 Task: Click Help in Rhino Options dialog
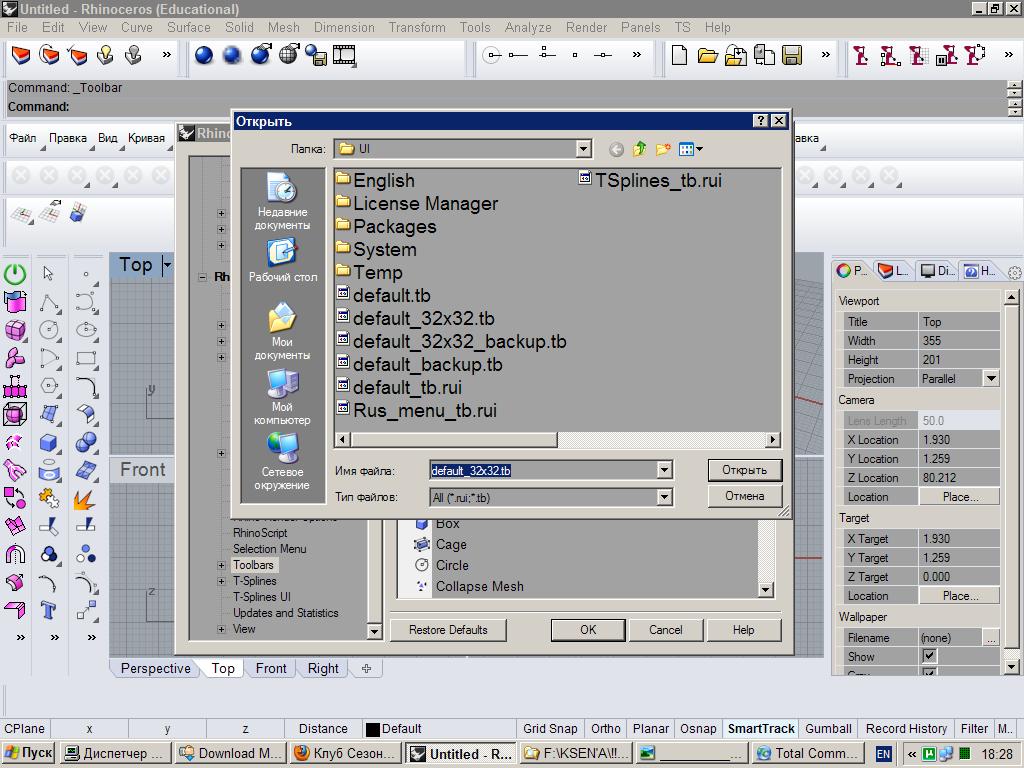743,630
